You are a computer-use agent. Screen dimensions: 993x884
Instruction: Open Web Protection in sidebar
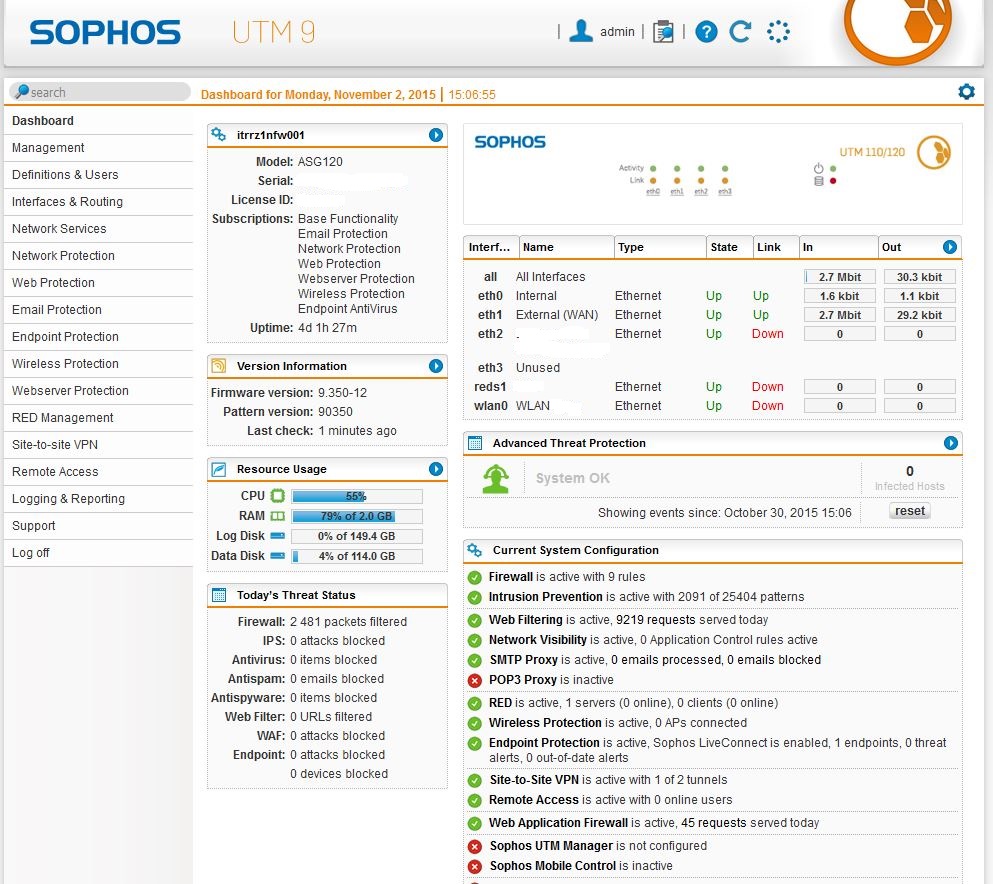coord(98,282)
